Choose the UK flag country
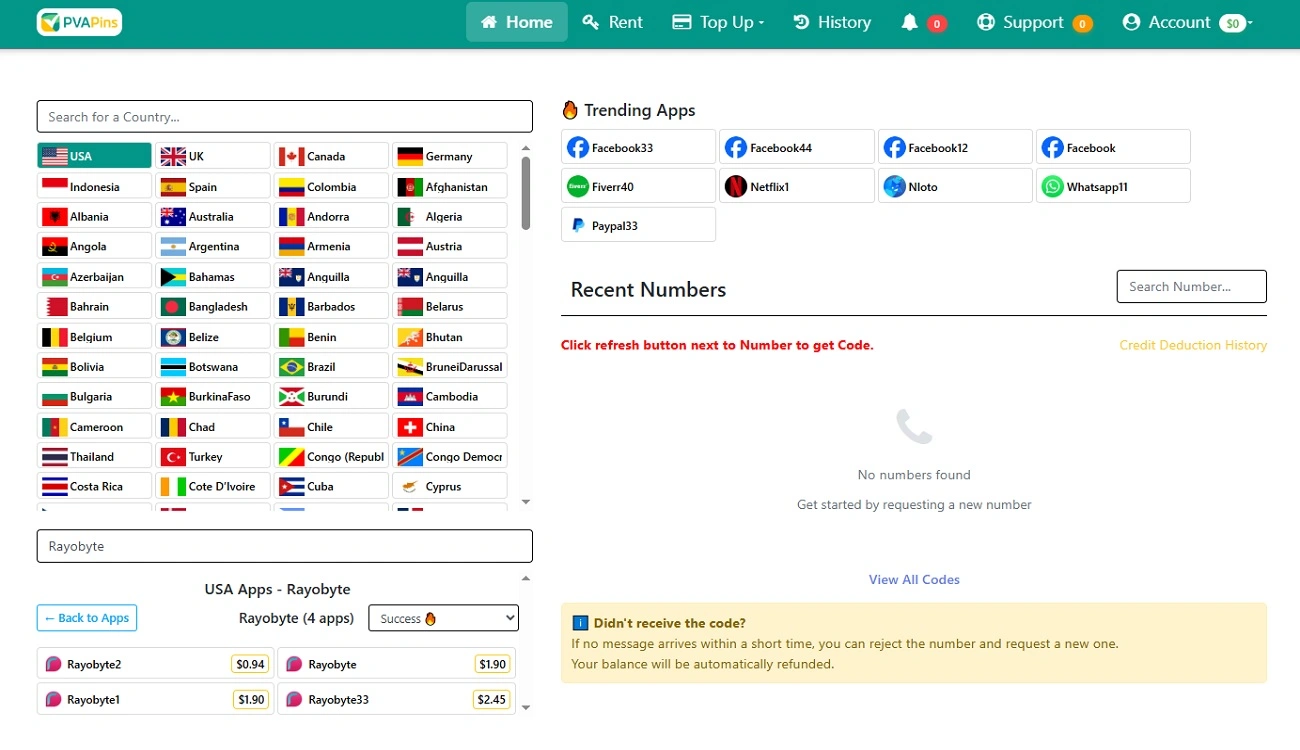 pyautogui.click(x=212, y=156)
